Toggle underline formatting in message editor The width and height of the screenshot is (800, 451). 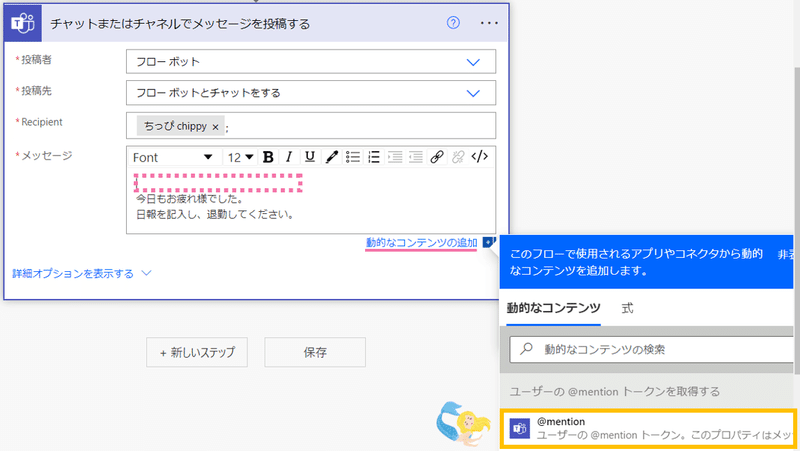[310, 157]
